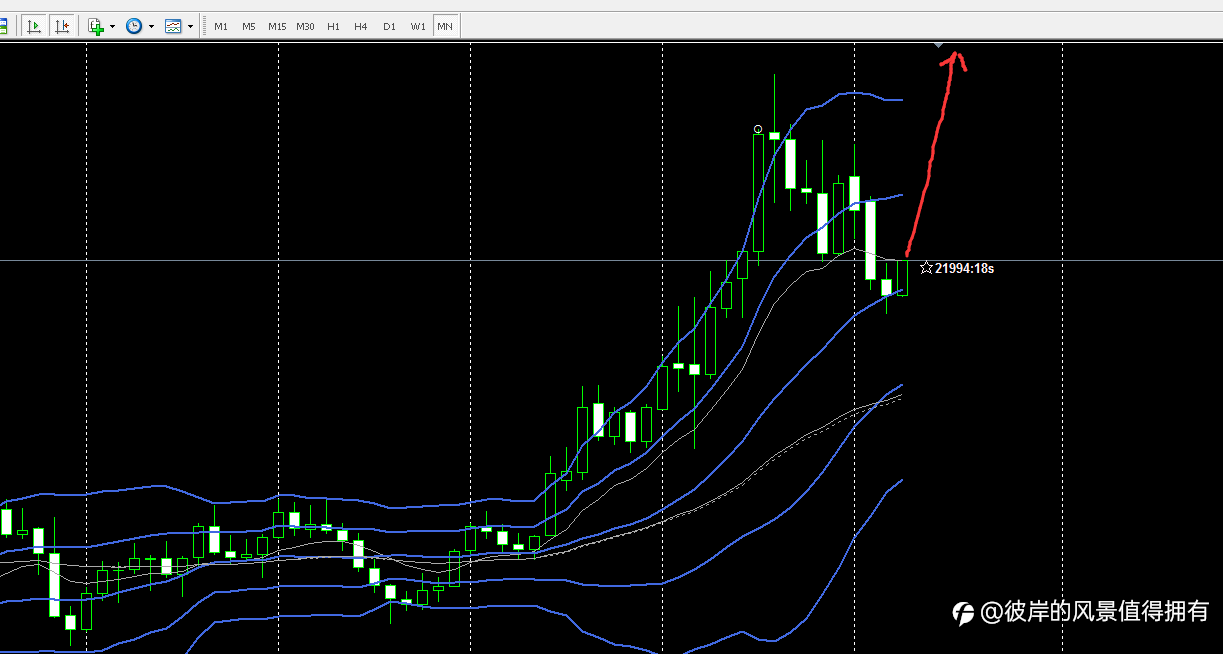Expand the indicators dropdown arrow
Screen dimensions: 1223x654
point(112,27)
